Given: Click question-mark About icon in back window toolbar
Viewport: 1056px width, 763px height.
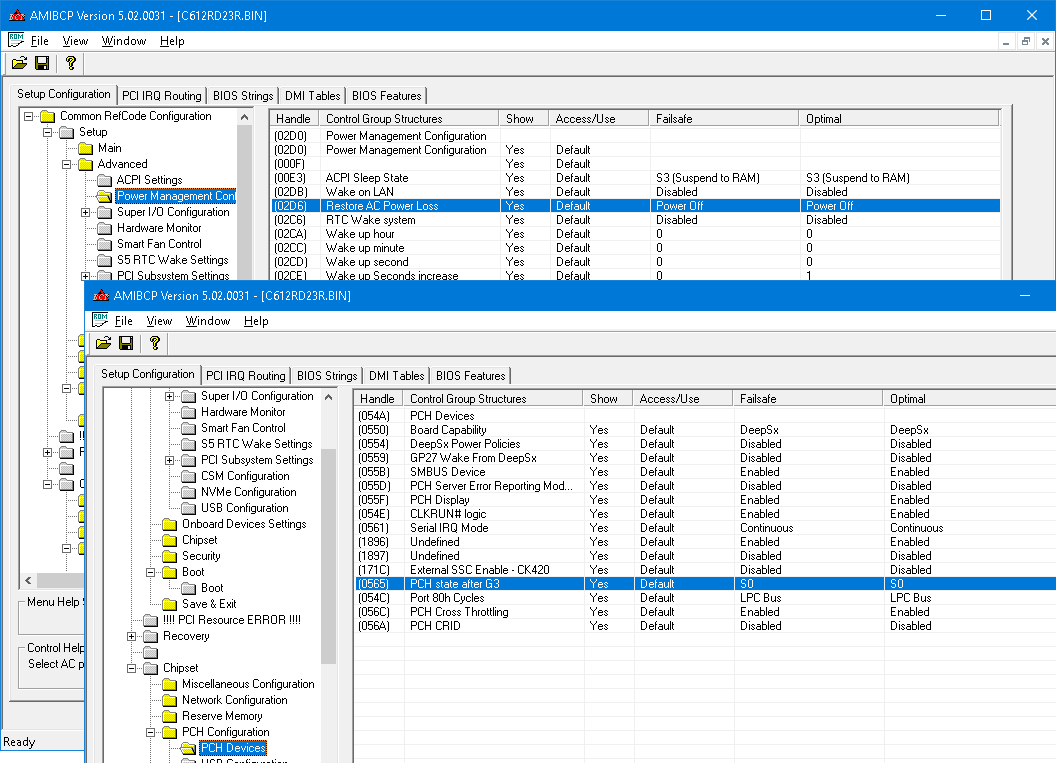Looking at the screenshot, I should pyautogui.click(x=70, y=63).
